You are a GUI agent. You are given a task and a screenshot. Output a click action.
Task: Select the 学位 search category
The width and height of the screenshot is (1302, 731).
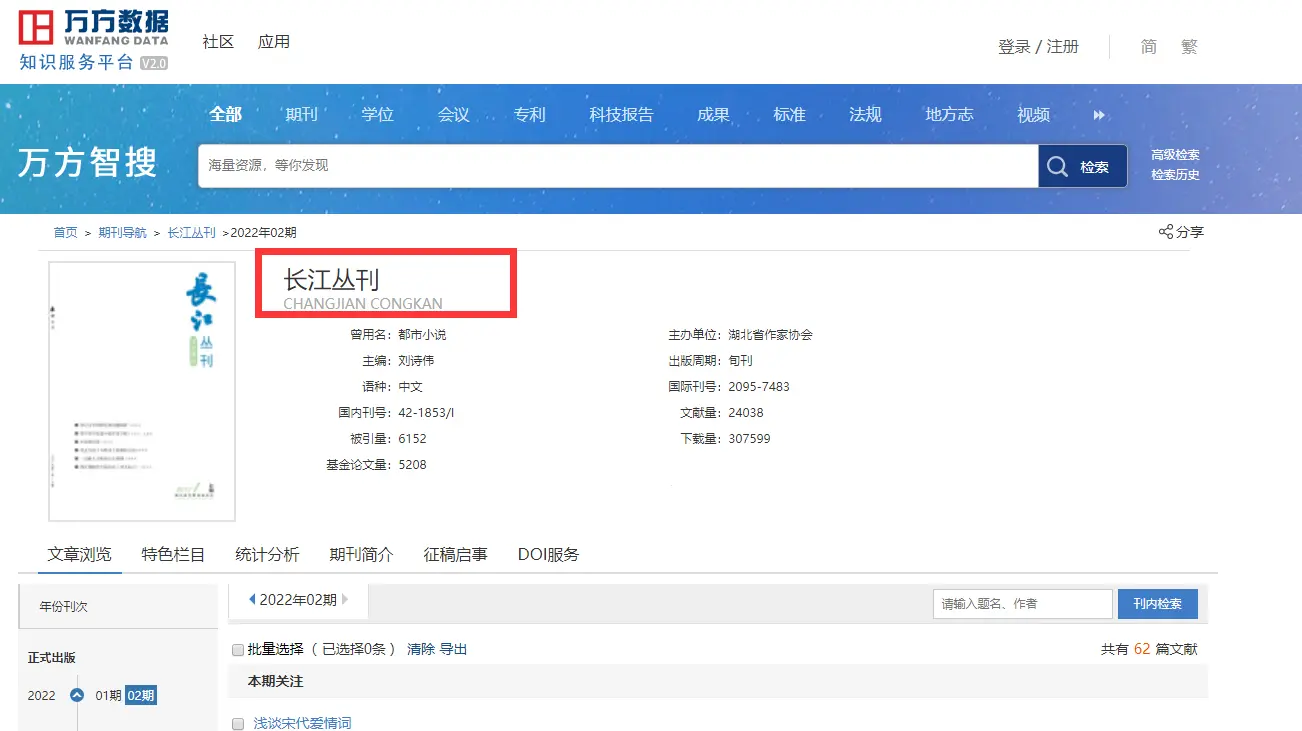point(378,114)
